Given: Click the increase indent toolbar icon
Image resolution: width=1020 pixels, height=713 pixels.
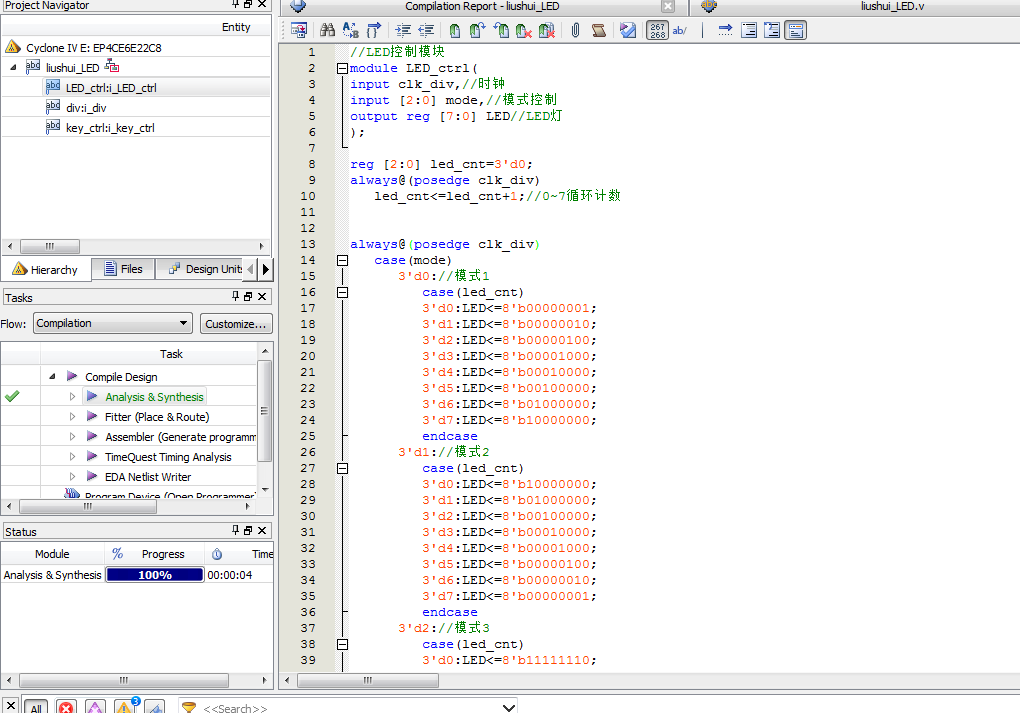Looking at the screenshot, I should point(403,31).
